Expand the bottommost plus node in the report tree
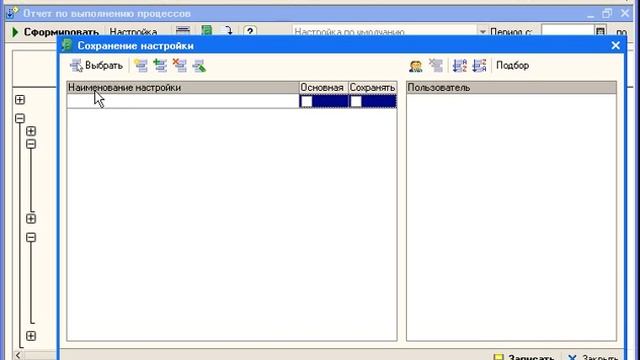This screenshot has height=360, width=640. point(31,336)
